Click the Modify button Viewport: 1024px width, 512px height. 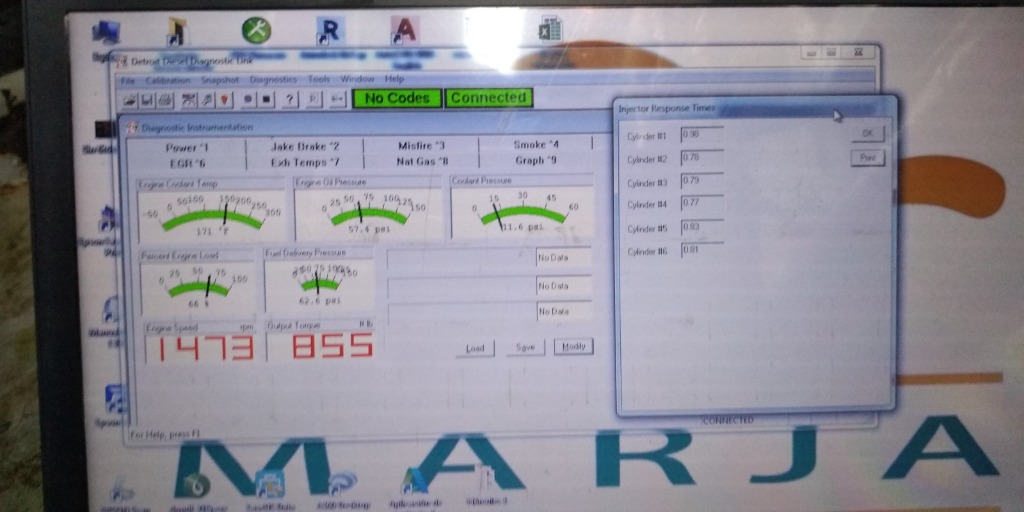[x=573, y=347]
